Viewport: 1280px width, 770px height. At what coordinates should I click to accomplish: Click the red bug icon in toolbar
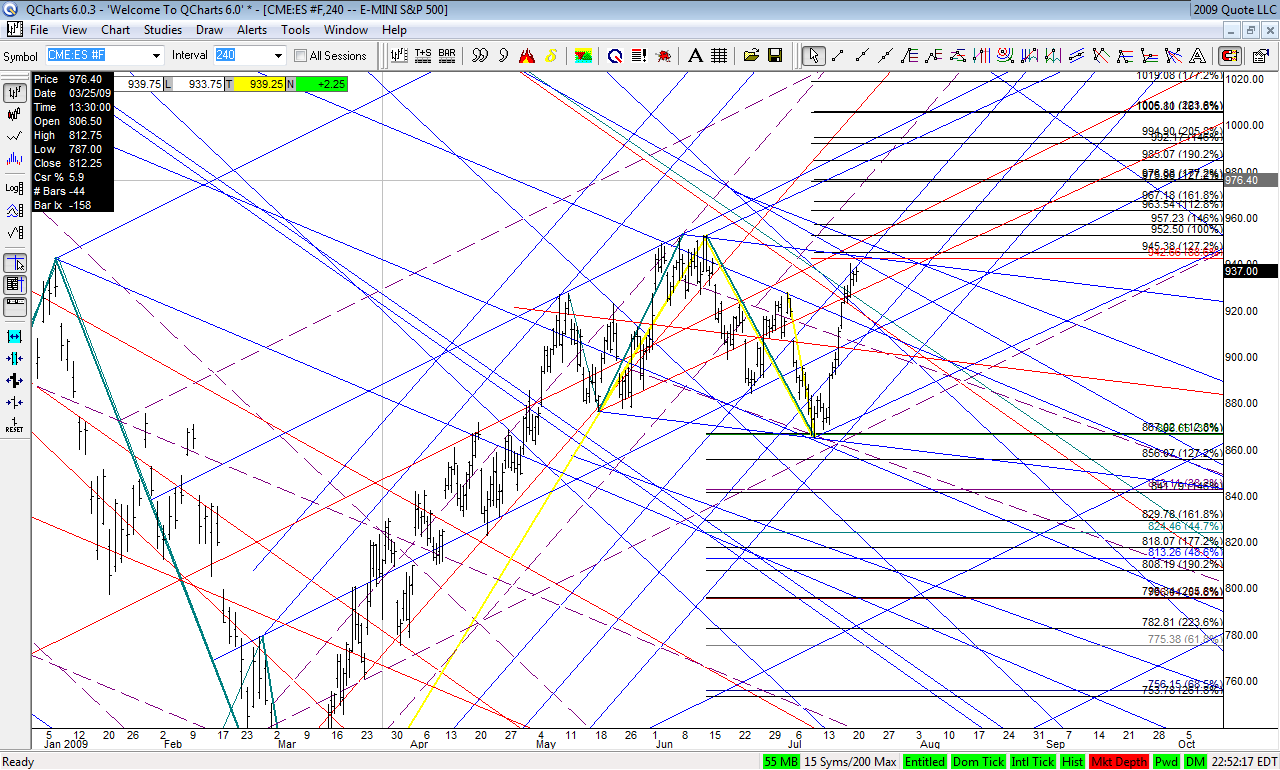tap(663, 56)
